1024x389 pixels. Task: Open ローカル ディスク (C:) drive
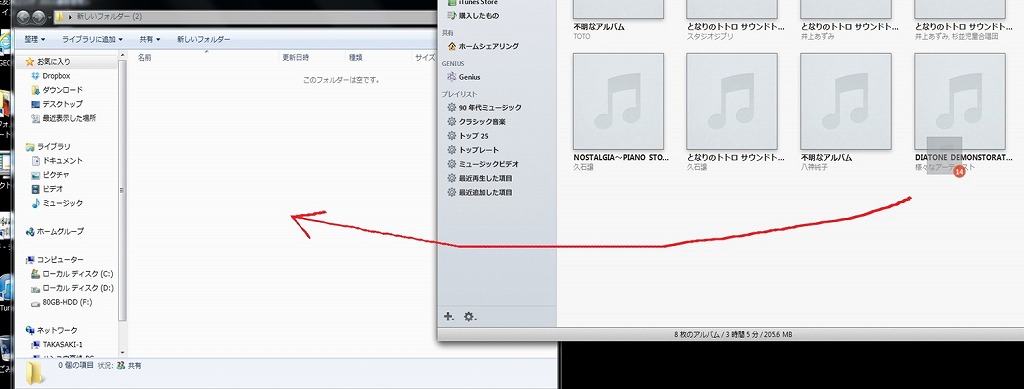coord(72,274)
